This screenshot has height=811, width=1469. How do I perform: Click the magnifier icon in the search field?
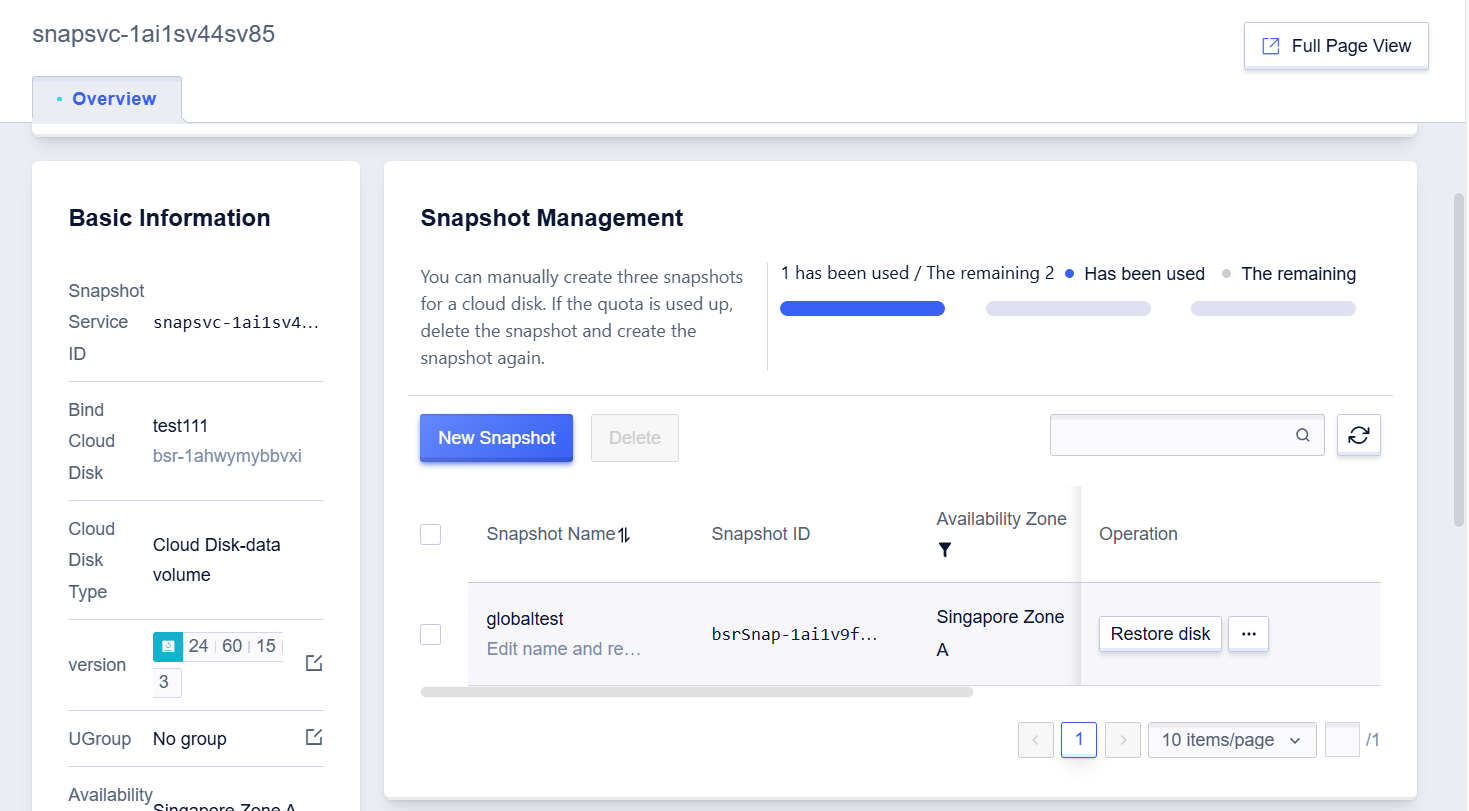coord(1303,435)
